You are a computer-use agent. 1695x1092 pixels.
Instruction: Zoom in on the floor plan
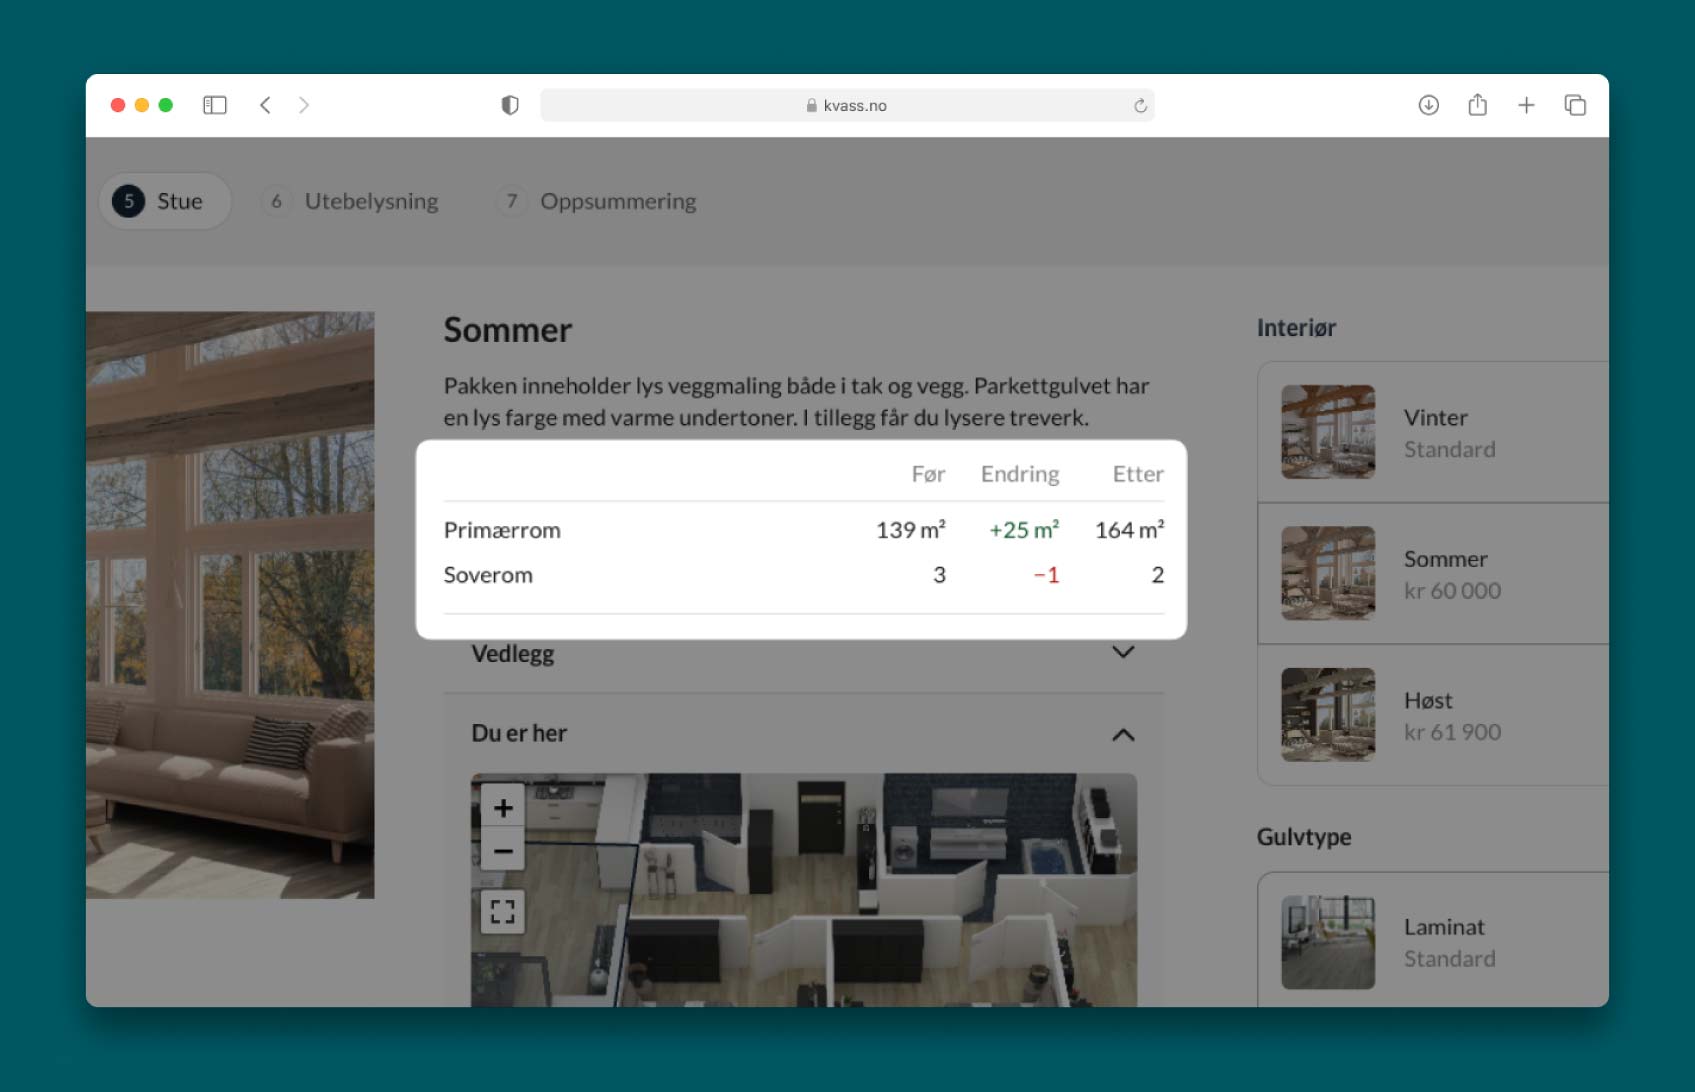pos(503,807)
